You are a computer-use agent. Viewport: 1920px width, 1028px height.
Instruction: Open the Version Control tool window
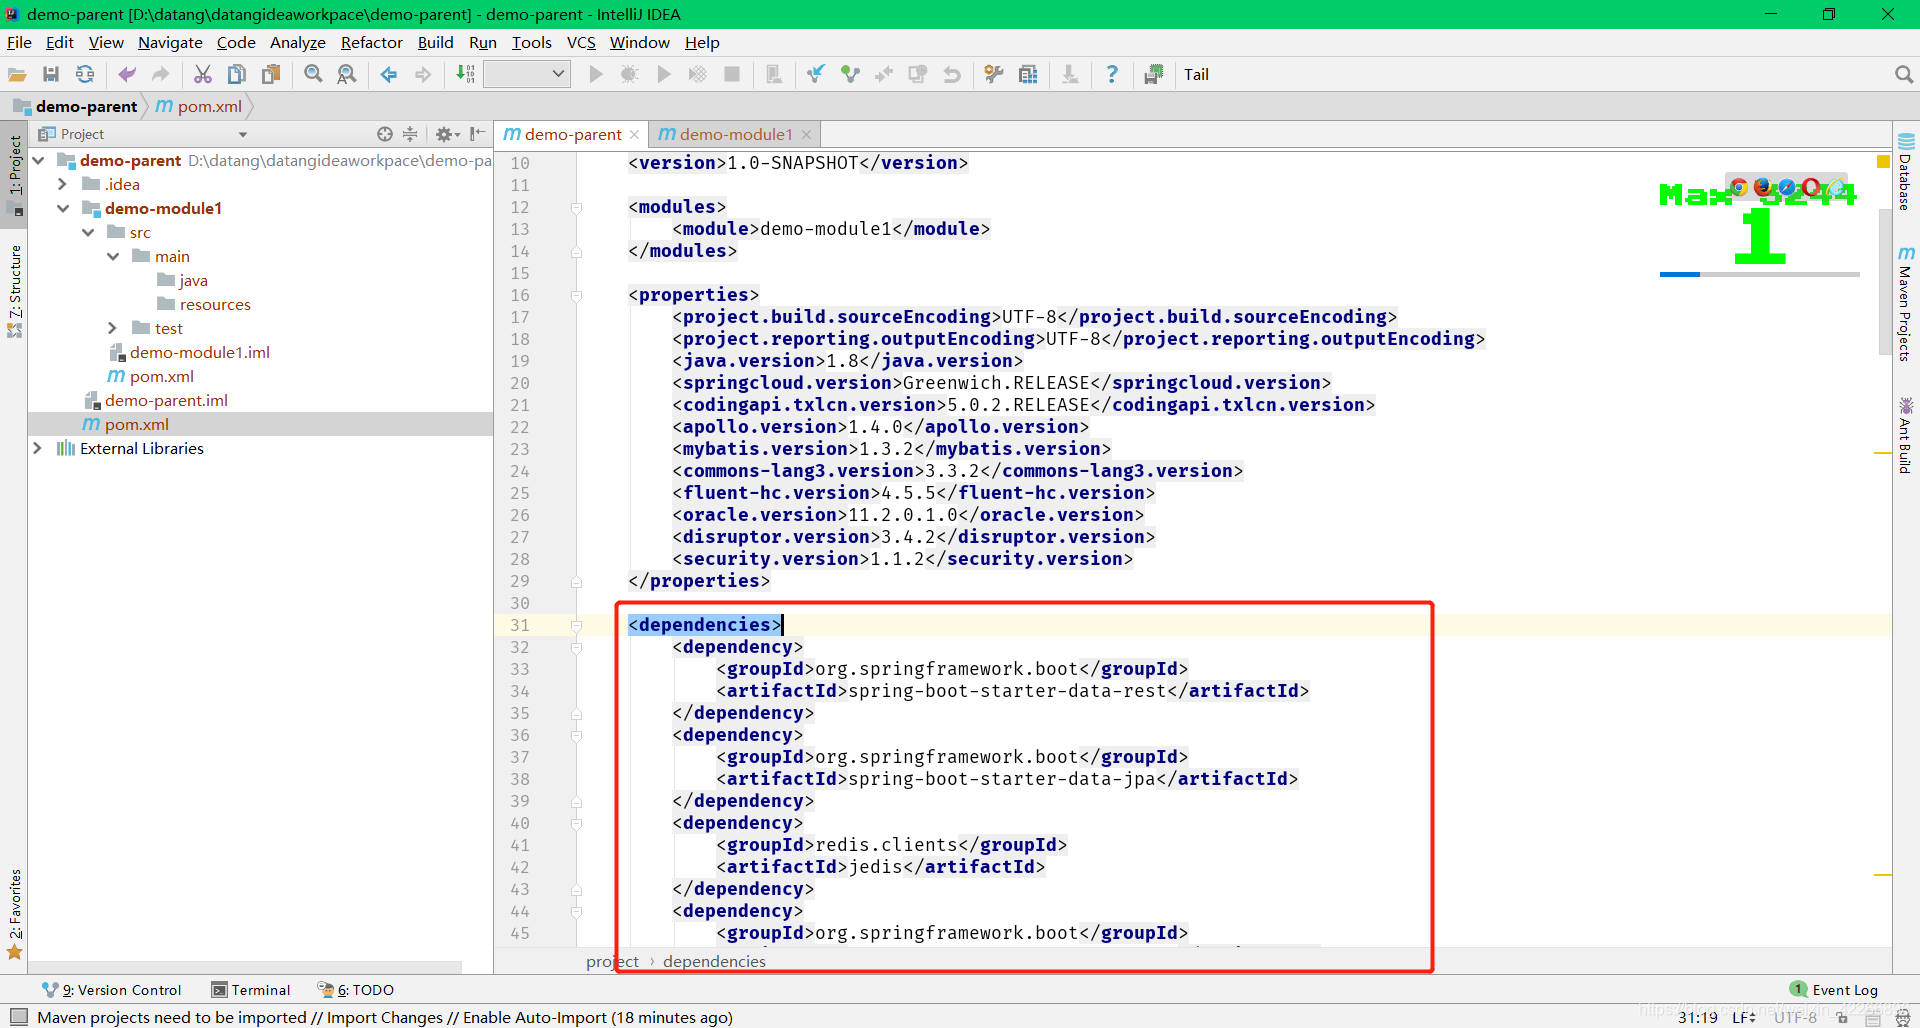[x=112, y=990]
